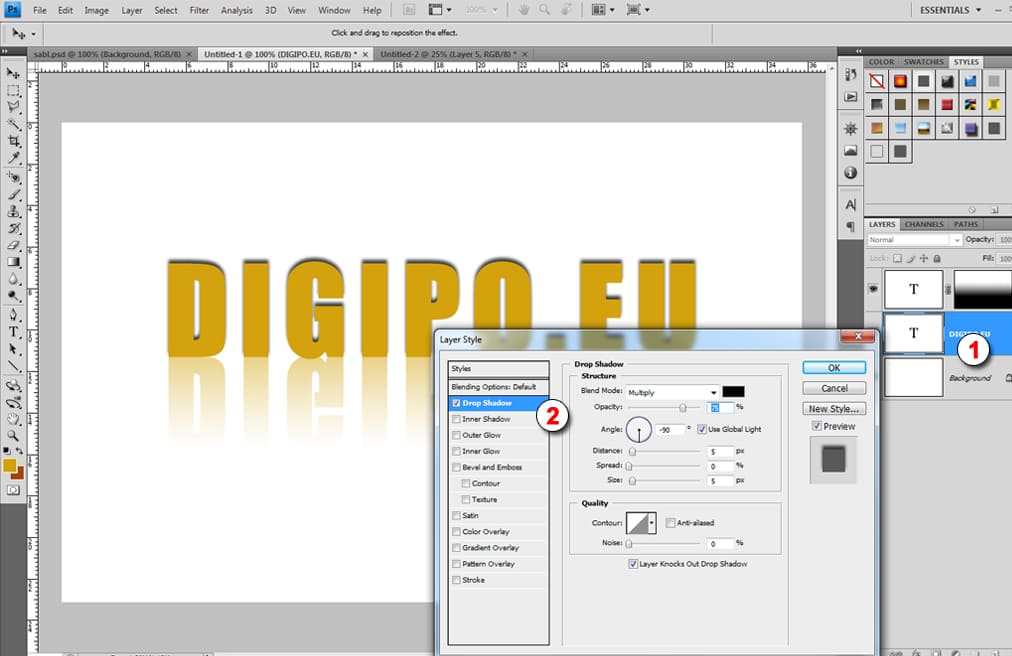
Task: Open the Filter menu
Action: click(x=199, y=10)
